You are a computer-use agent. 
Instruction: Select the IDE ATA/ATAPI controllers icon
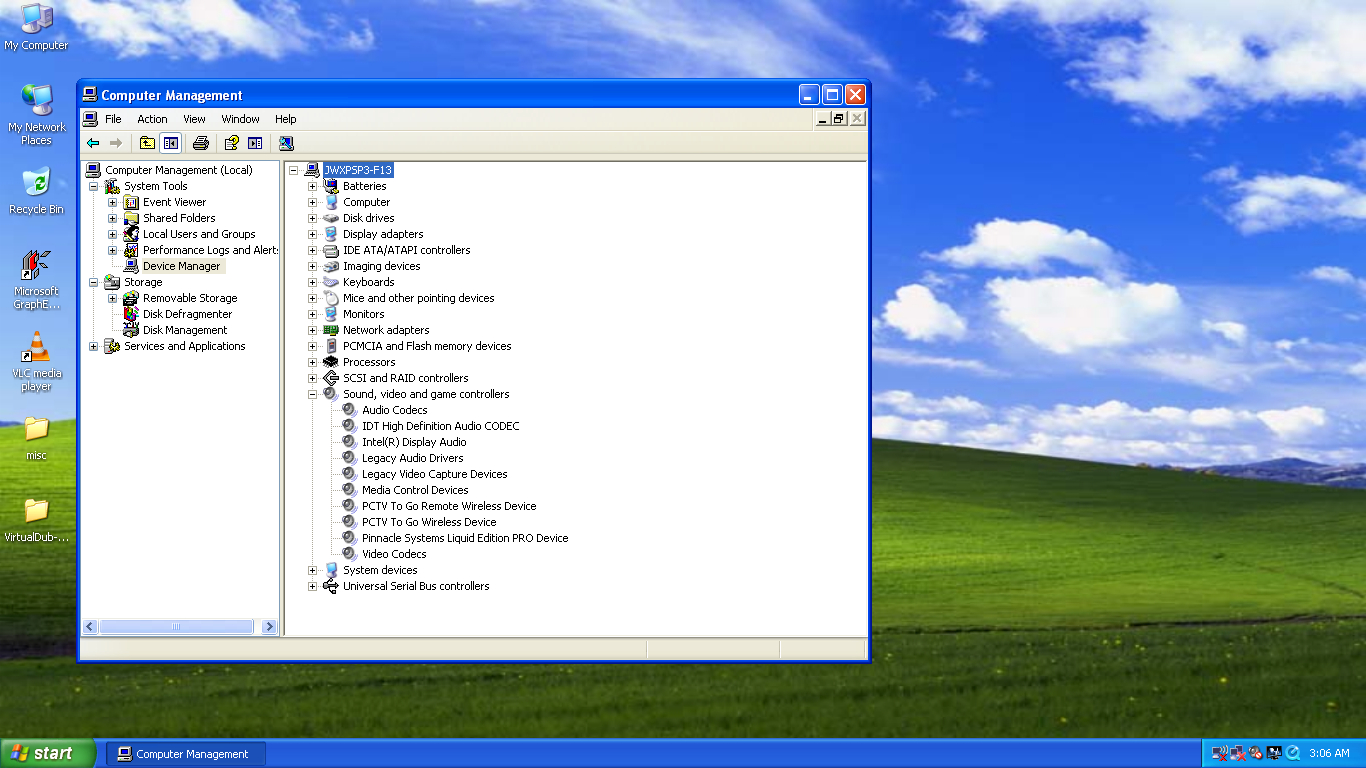tap(331, 250)
